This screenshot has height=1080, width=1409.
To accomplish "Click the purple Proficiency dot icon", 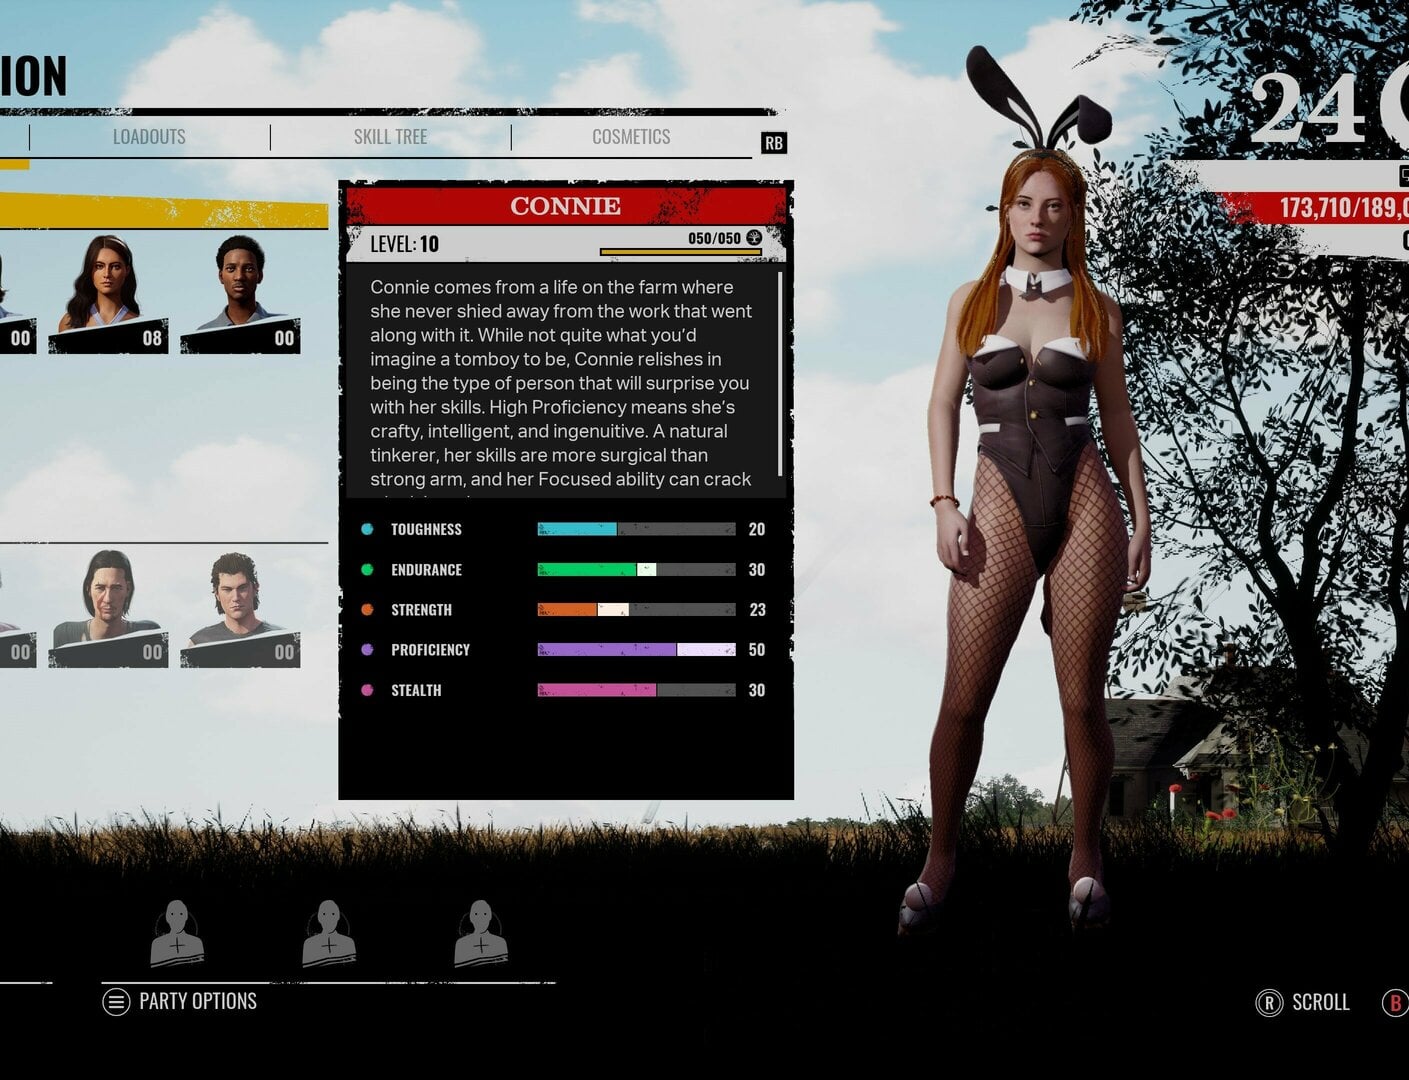I will (367, 649).
